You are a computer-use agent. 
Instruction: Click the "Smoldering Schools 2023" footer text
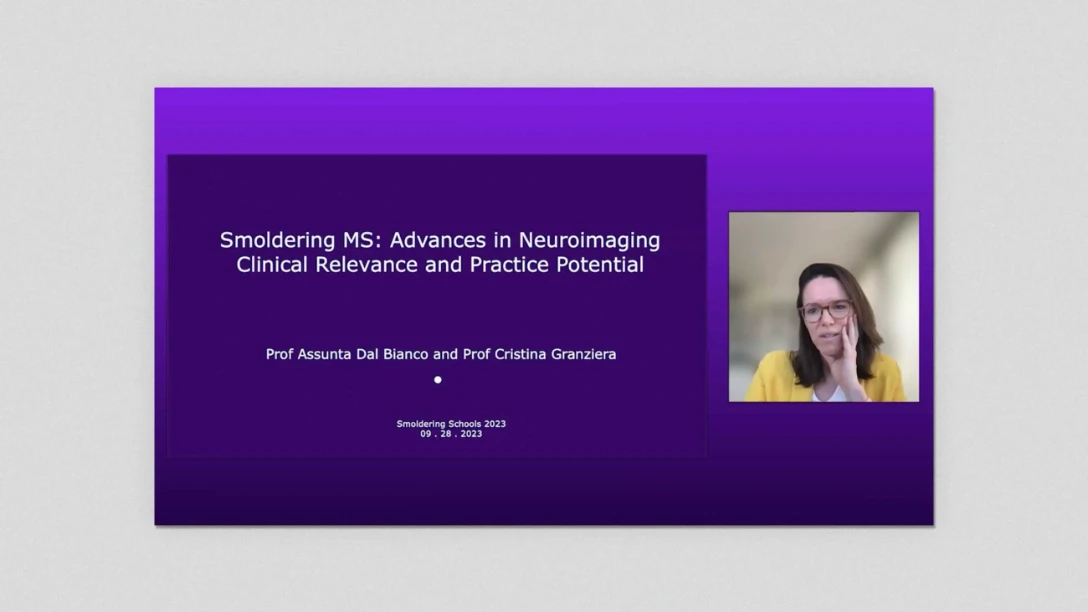(x=451, y=424)
